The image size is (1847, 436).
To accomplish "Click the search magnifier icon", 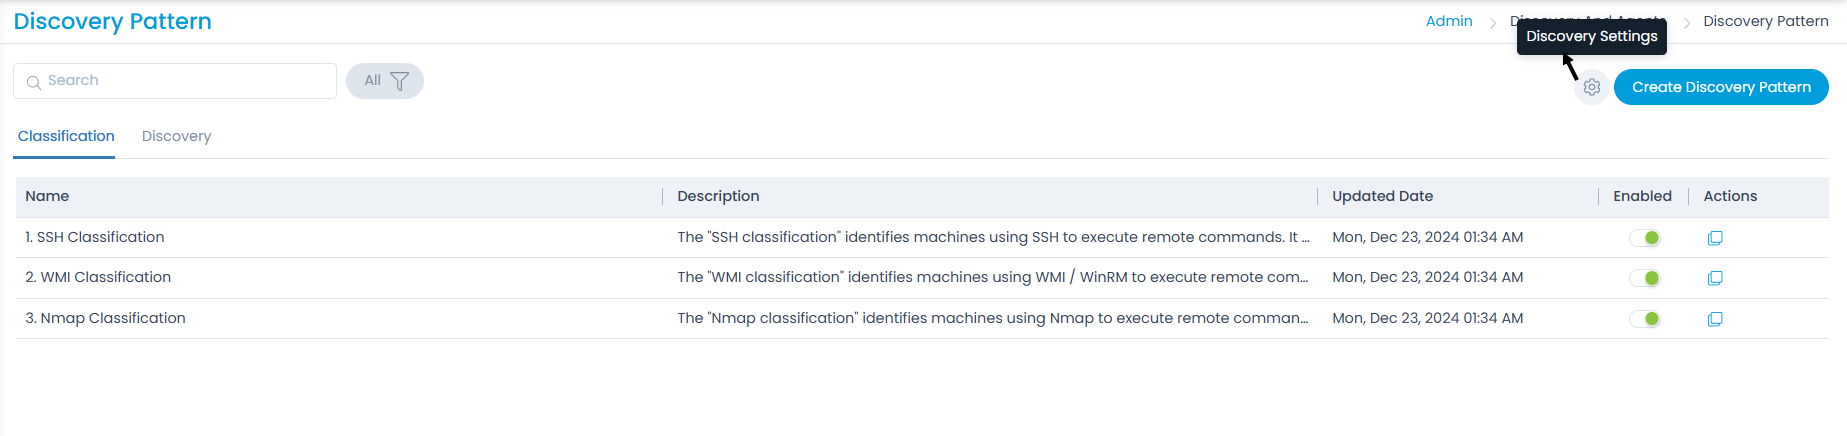I will (34, 82).
